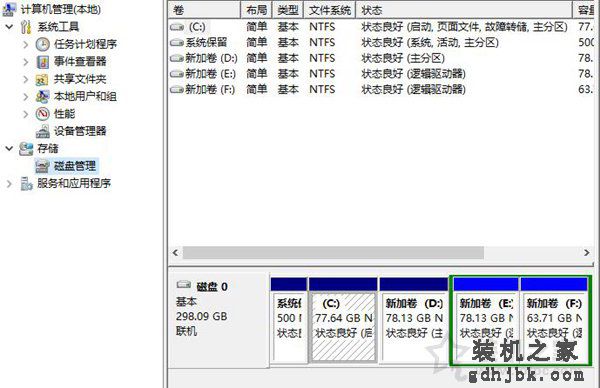Screen dimensions: 600x388
Task: Expand the 性能 node
Action: [26, 114]
